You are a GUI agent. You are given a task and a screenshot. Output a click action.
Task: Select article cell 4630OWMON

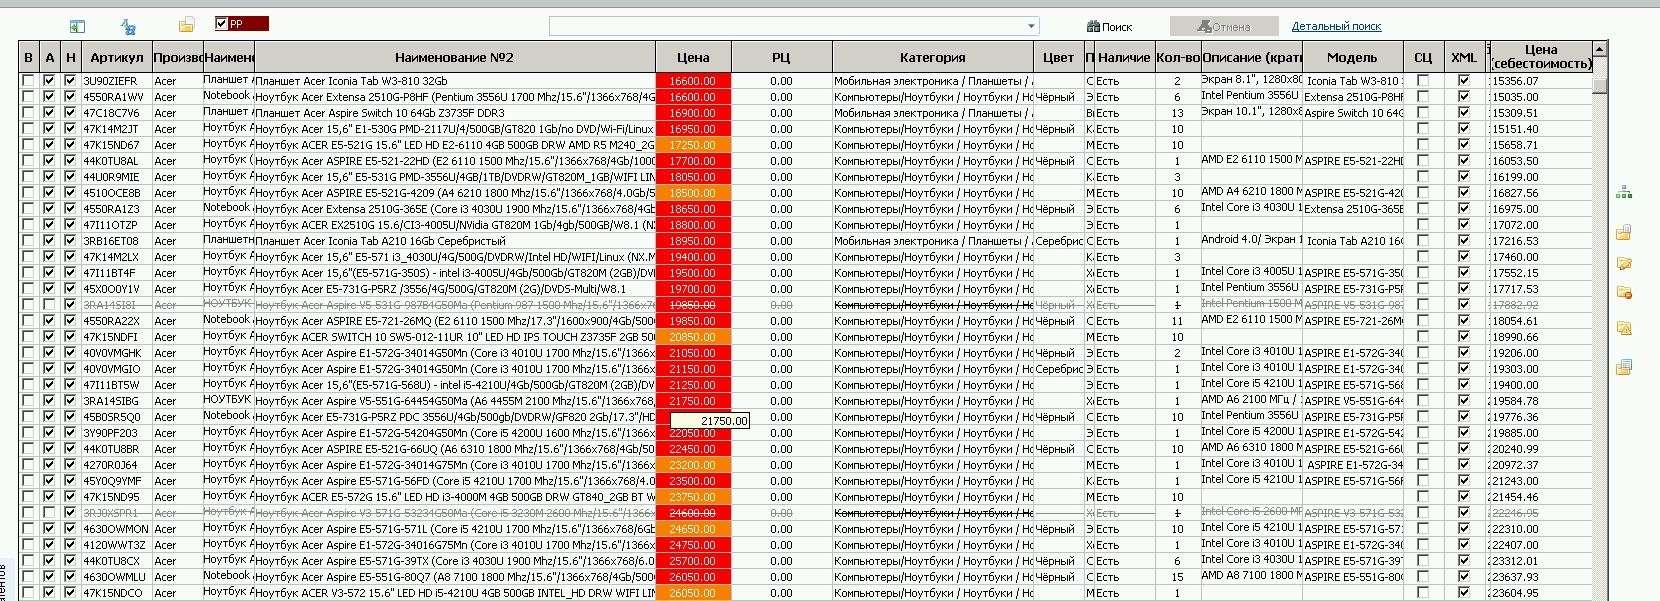click(x=116, y=529)
